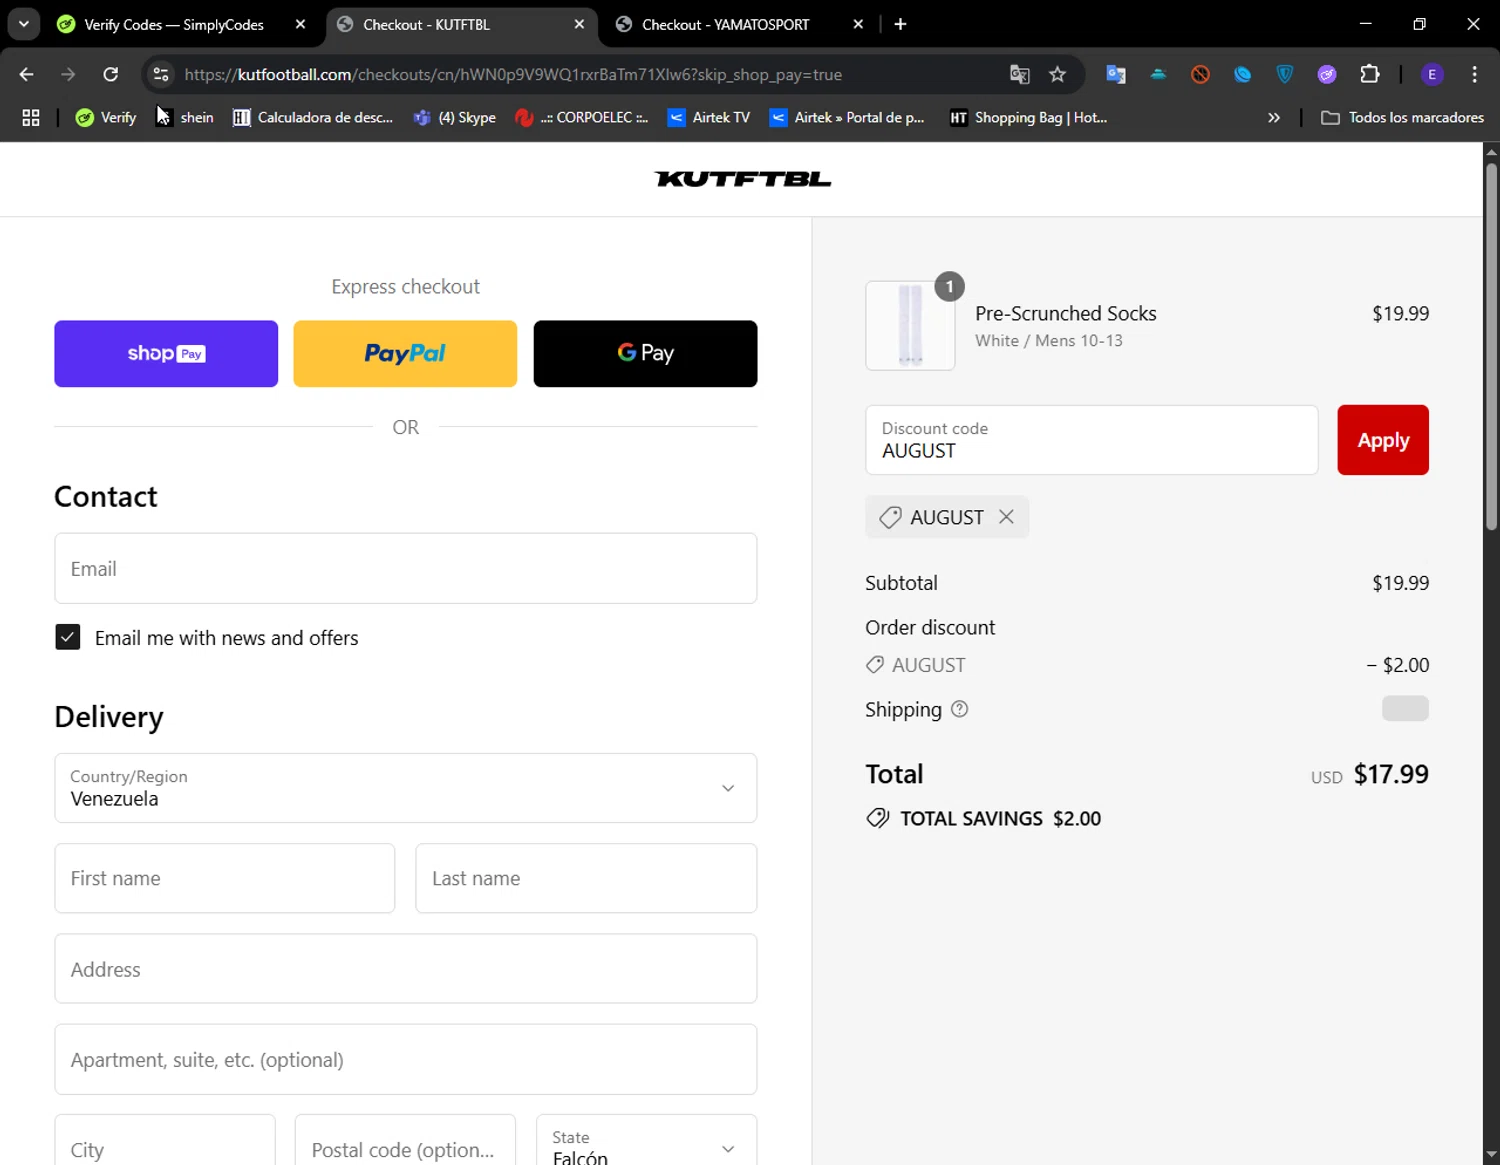Viewport: 1500px width, 1165px height.
Task: Apply the discount code
Action: pos(1383,440)
